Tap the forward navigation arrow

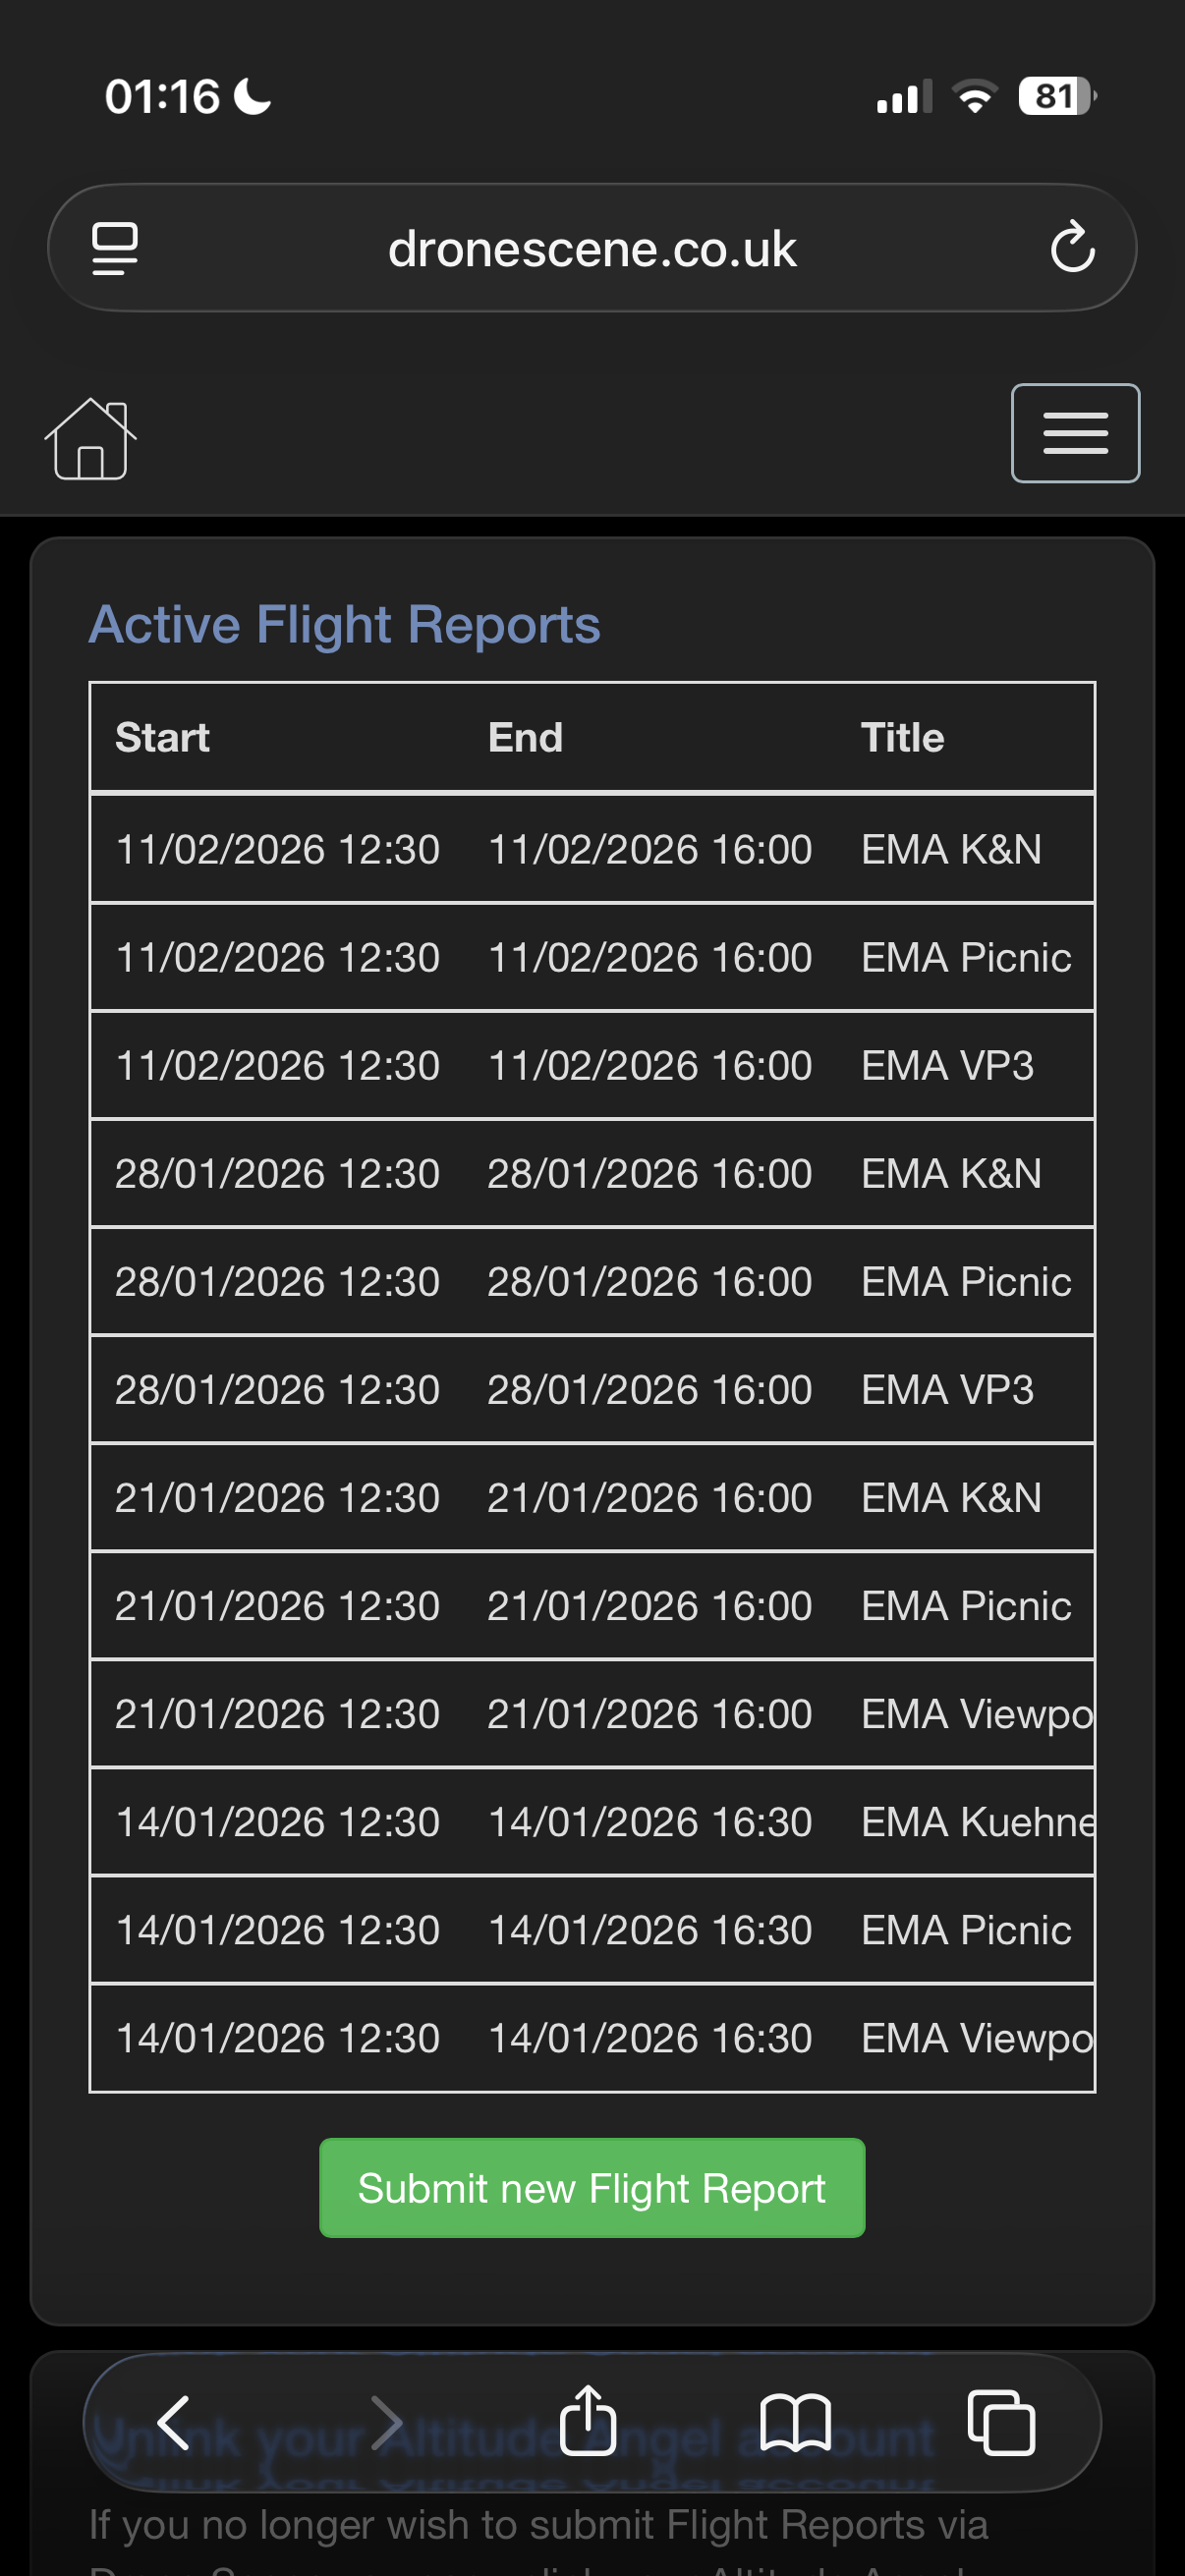386,2423
